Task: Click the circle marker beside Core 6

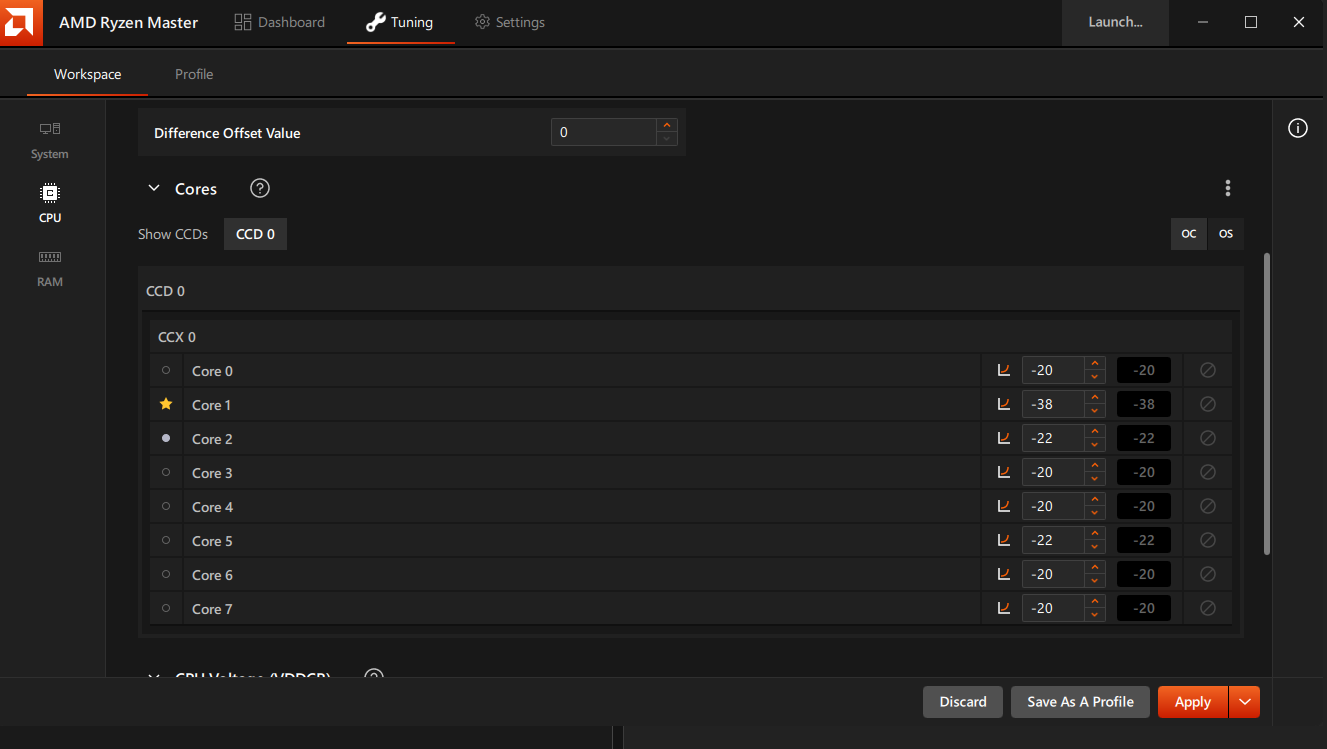Action: pyautogui.click(x=166, y=574)
